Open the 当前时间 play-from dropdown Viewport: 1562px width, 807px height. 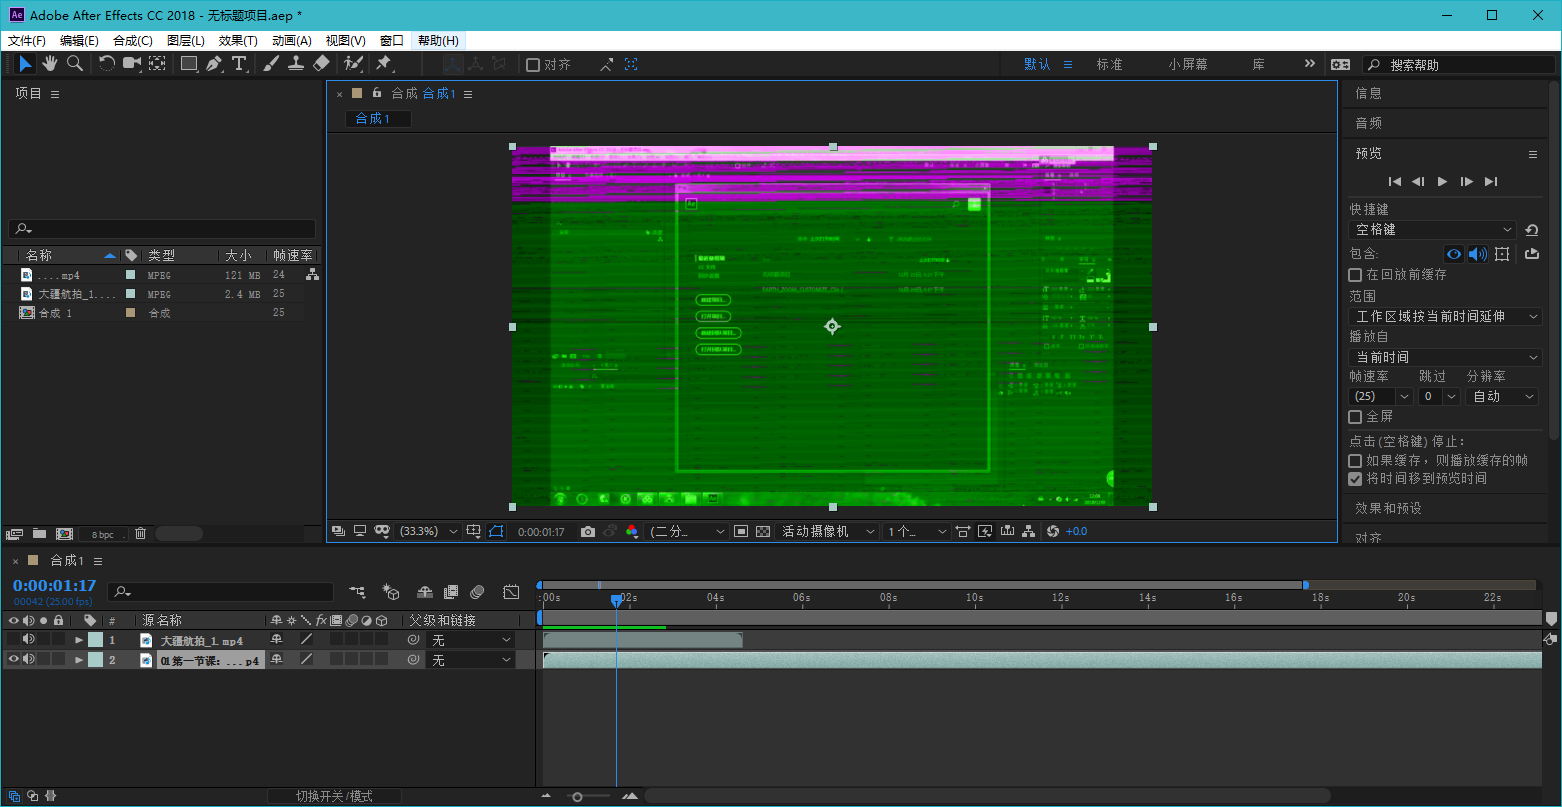coord(1445,357)
